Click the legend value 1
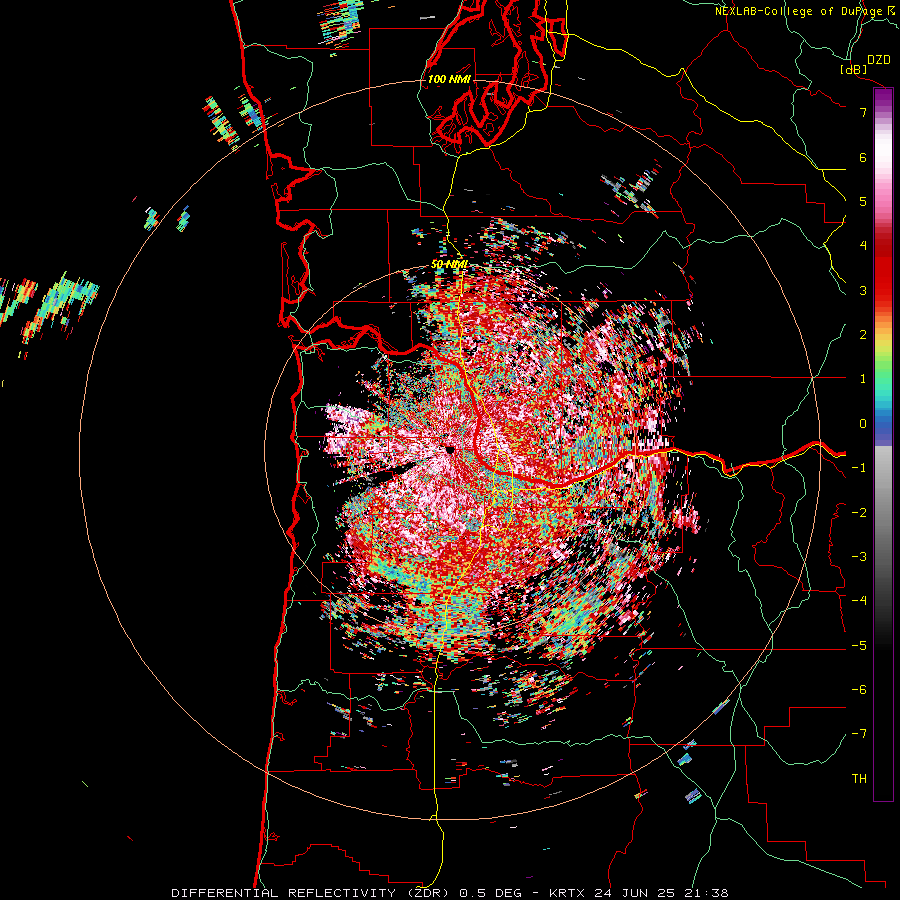Viewport: 900px width, 900px height. click(863, 379)
